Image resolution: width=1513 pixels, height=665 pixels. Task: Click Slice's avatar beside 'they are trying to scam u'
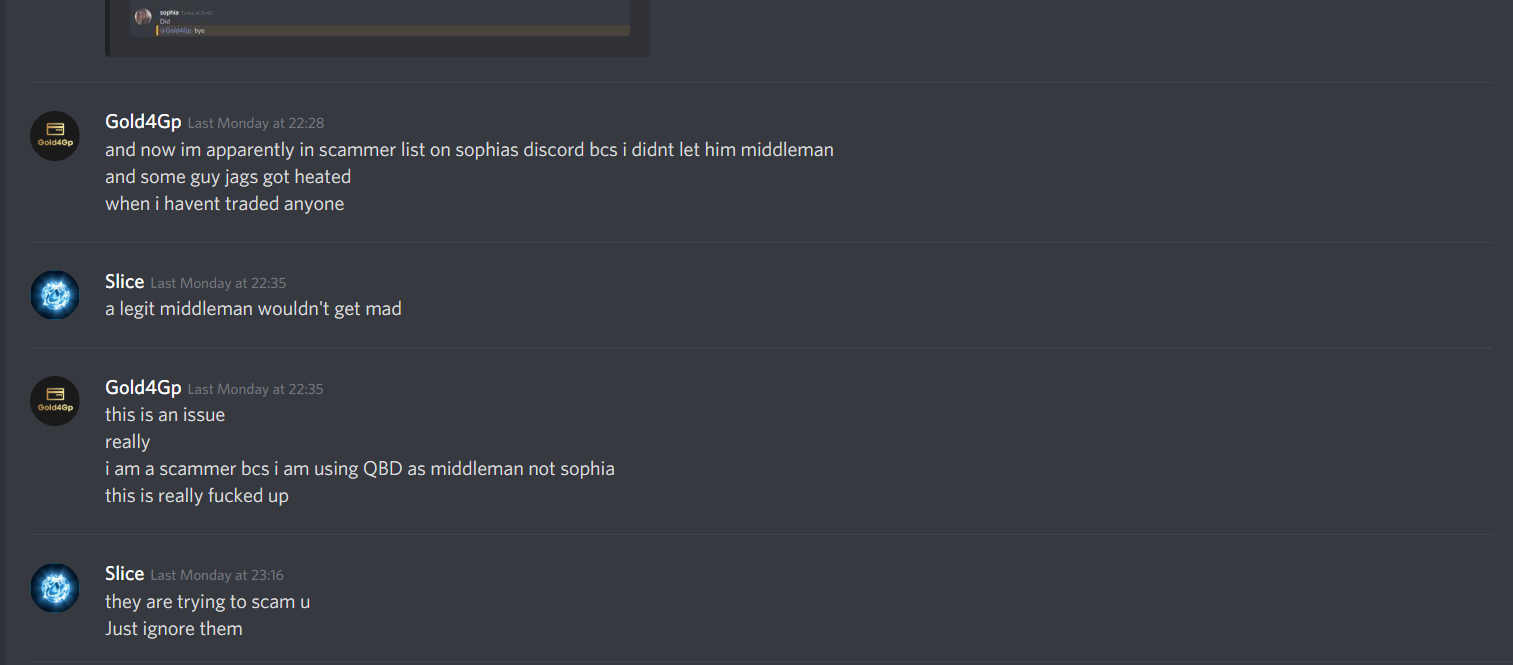point(55,587)
